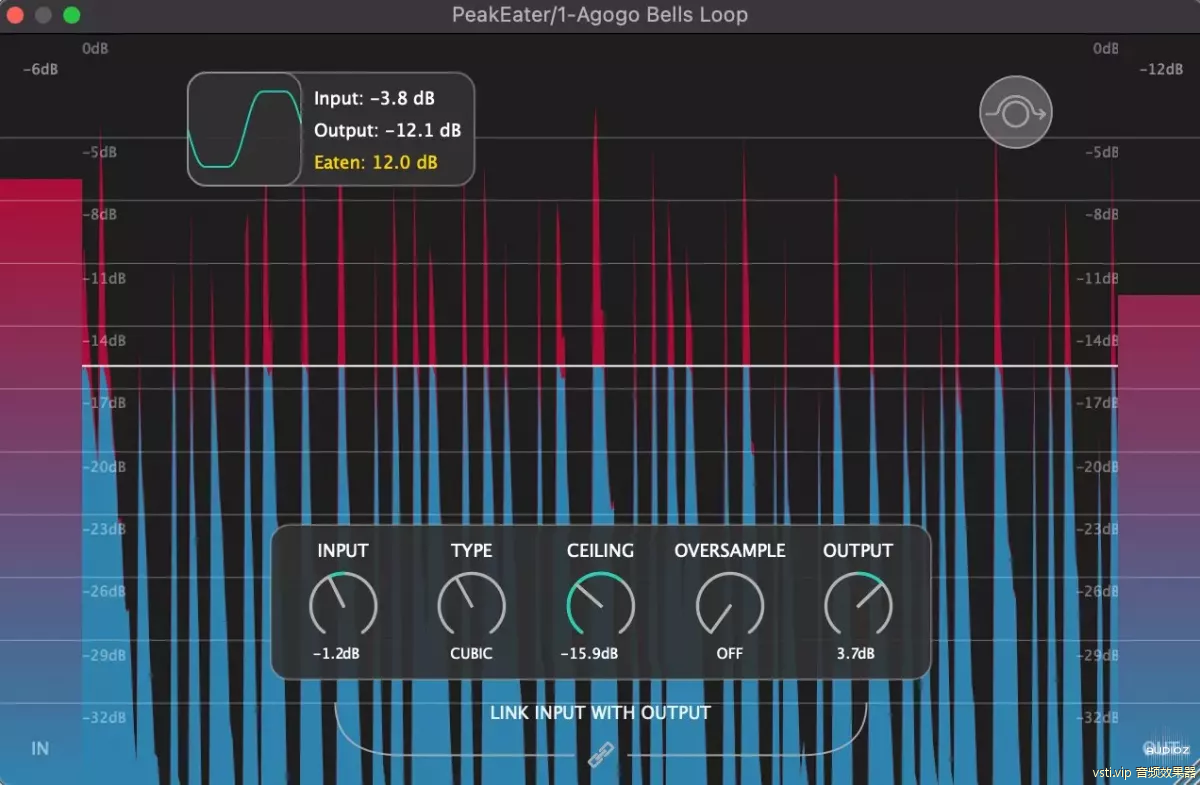
Task: Click the Input -3.8 dB readout
Action: click(374, 98)
